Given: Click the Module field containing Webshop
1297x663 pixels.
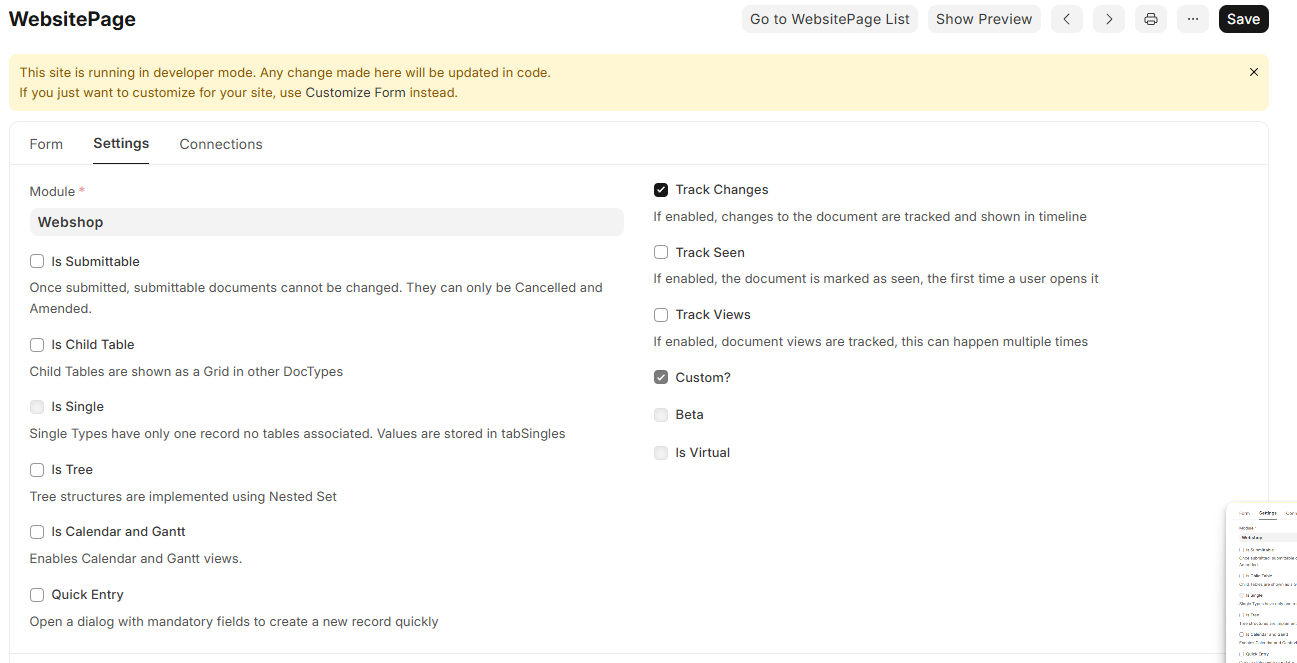Looking at the screenshot, I should coord(327,222).
